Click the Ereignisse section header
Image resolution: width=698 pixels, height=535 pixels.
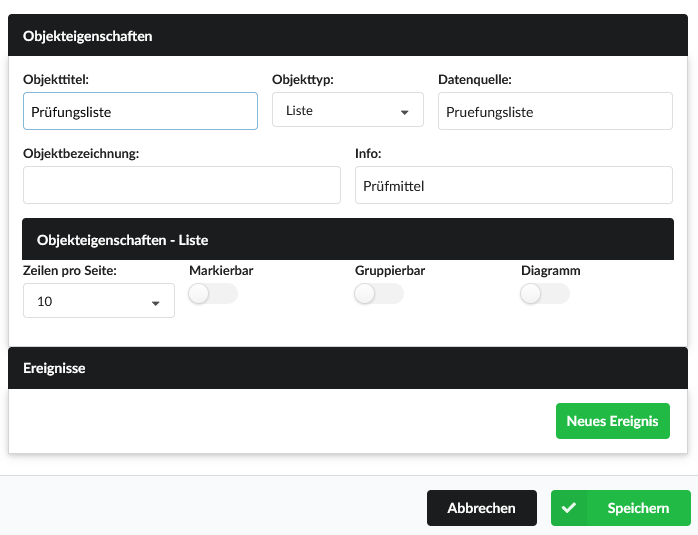point(348,368)
